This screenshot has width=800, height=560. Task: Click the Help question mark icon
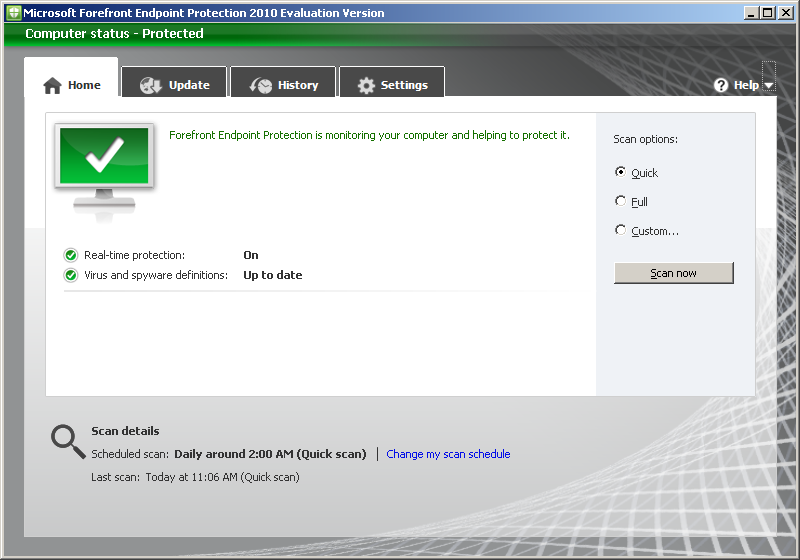(721, 86)
